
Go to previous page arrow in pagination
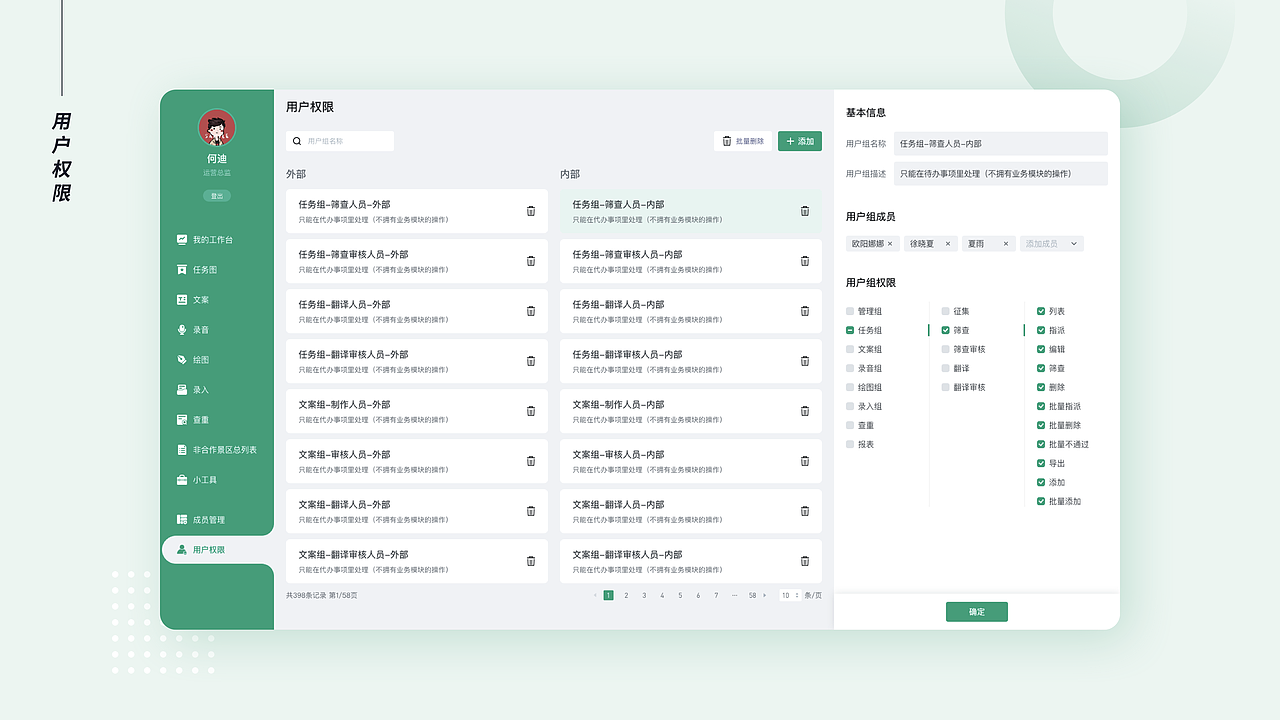click(595, 595)
